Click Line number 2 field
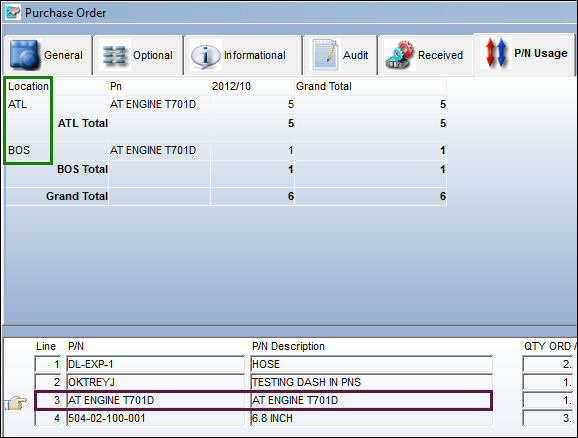This screenshot has width=578, height=438. [x=47, y=382]
